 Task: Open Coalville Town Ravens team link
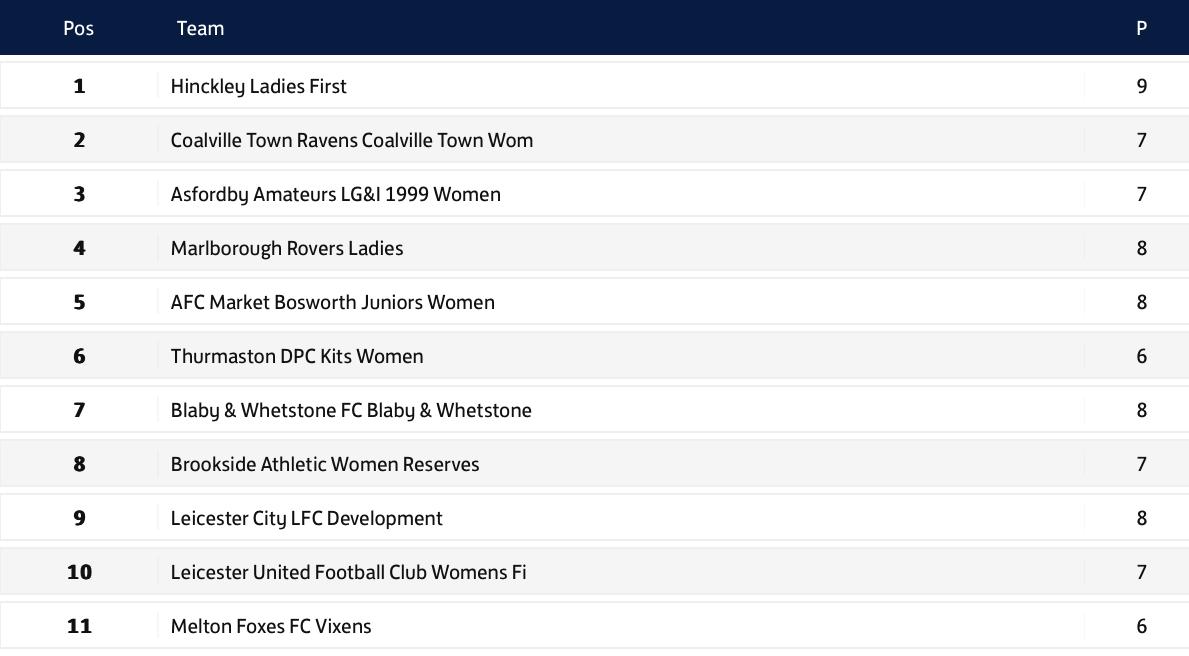coord(351,140)
